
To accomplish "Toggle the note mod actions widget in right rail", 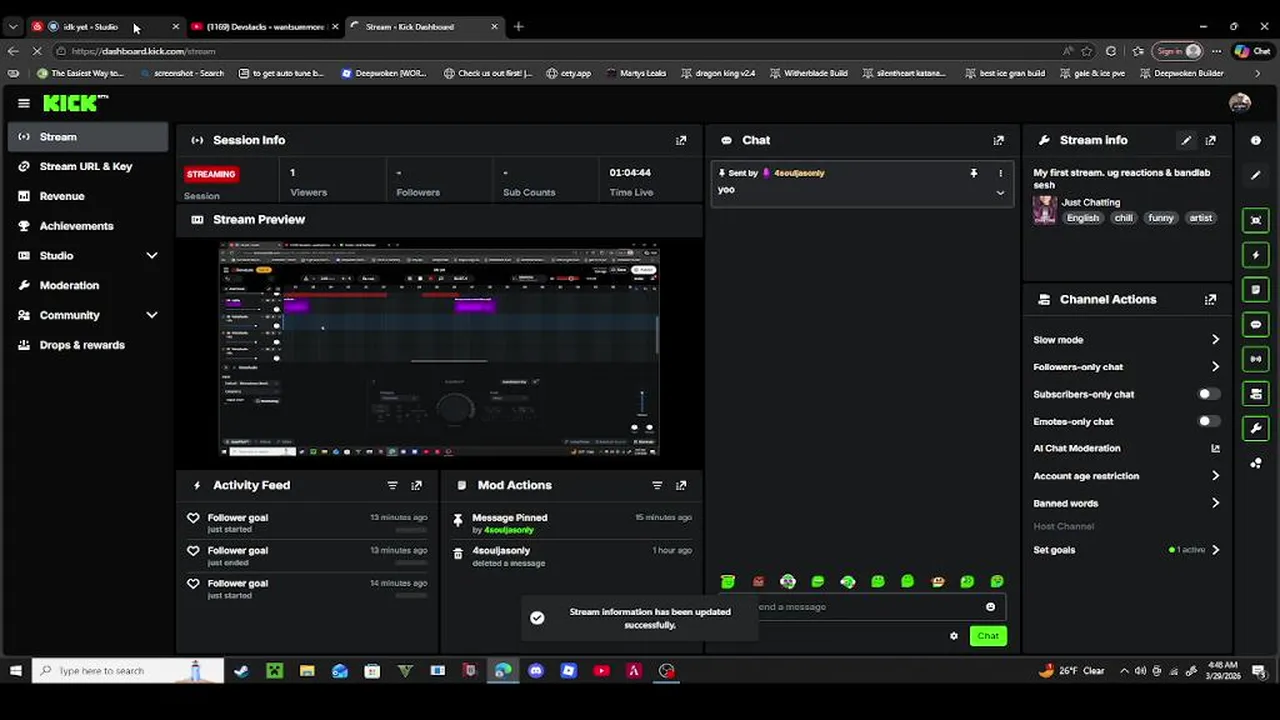I will point(1256,290).
